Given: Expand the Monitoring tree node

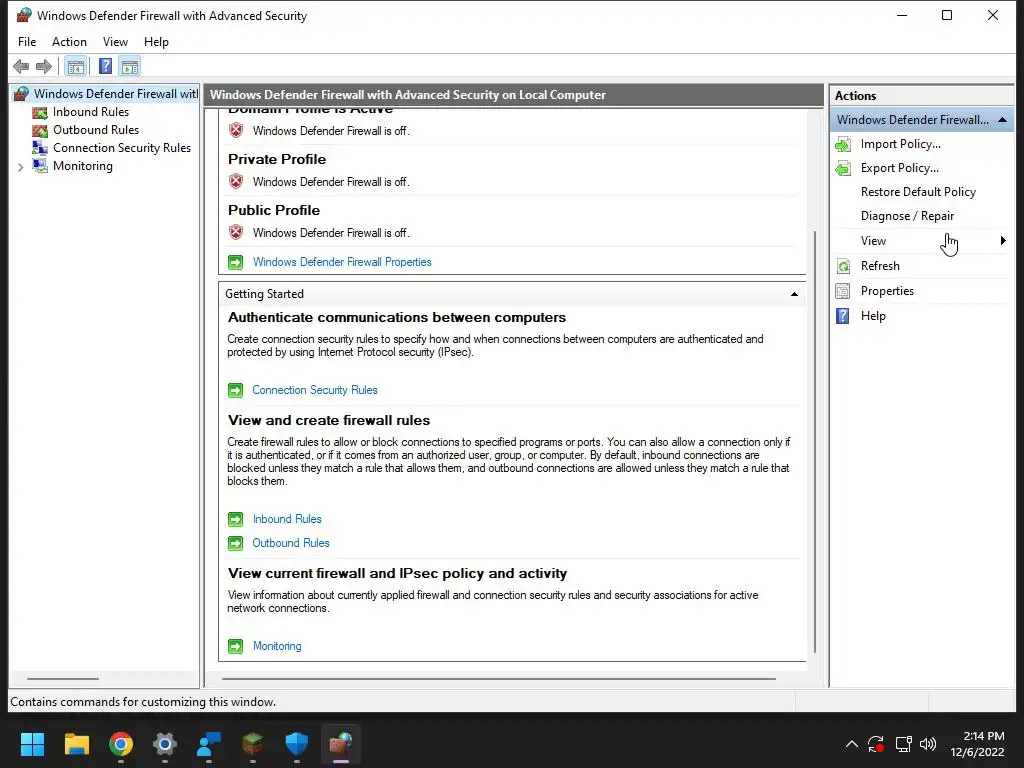Looking at the screenshot, I should pyautogui.click(x=20, y=167).
